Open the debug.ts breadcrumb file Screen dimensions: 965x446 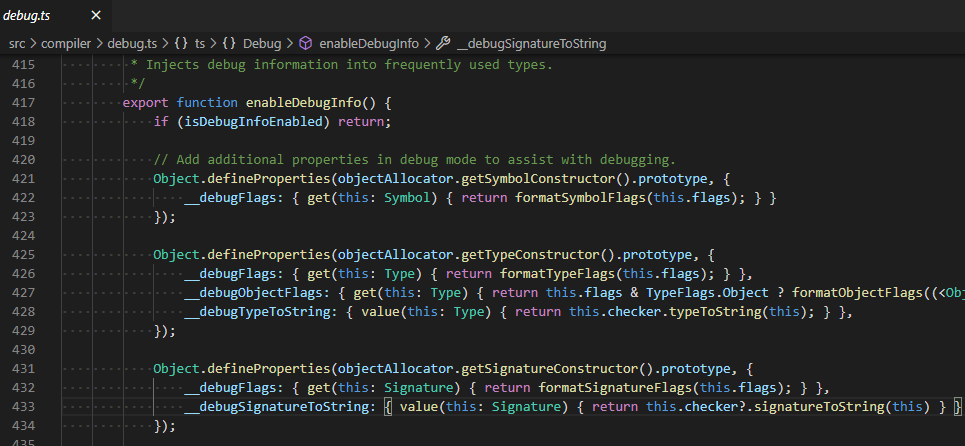(x=132, y=44)
